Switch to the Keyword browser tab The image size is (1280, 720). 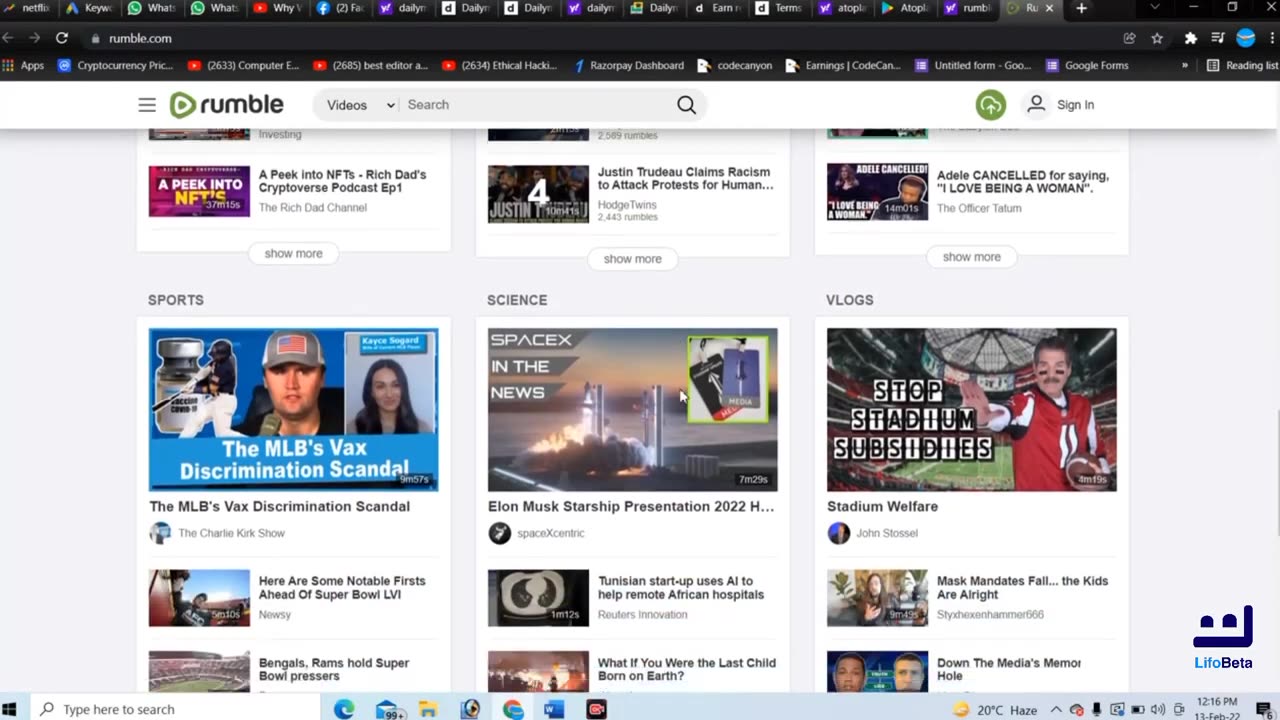tap(91, 8)
